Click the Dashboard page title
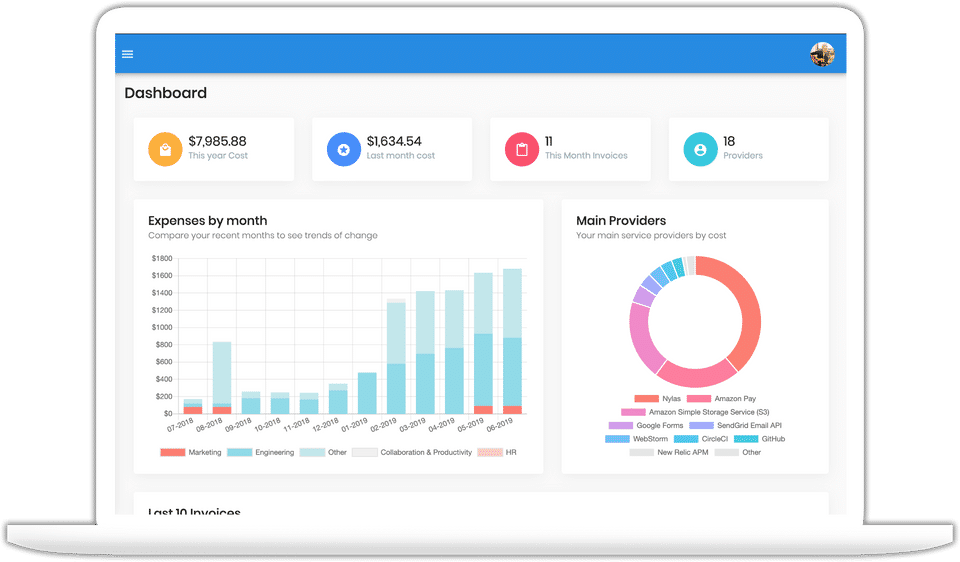This screenshot has height=562, width=960. pyautogui.click(x=165, y=93)
